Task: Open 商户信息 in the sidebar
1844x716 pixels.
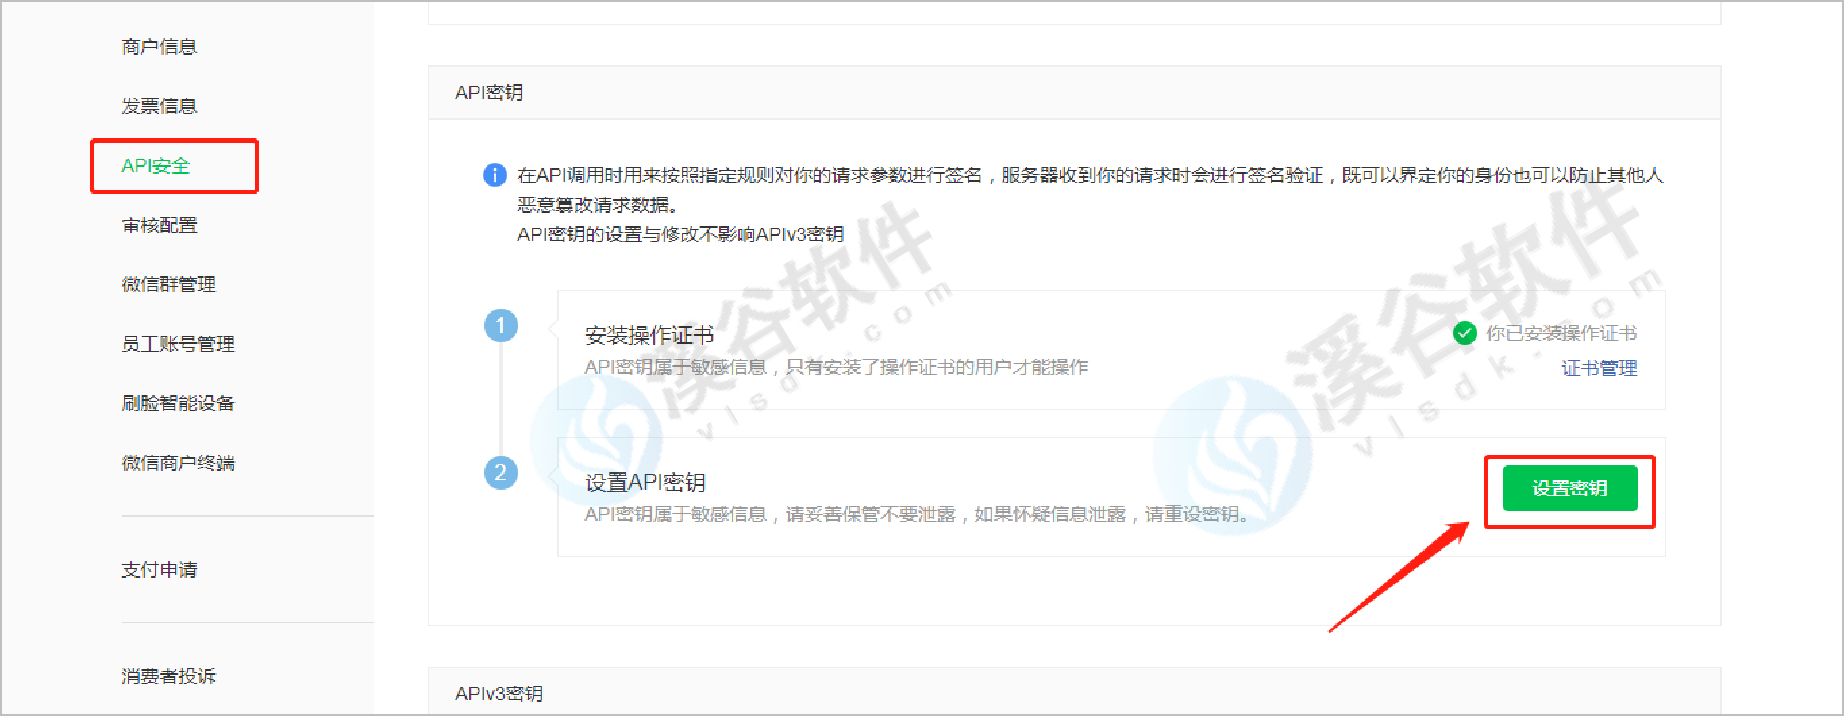Action: pyautogui.click(x=159, y=47)
